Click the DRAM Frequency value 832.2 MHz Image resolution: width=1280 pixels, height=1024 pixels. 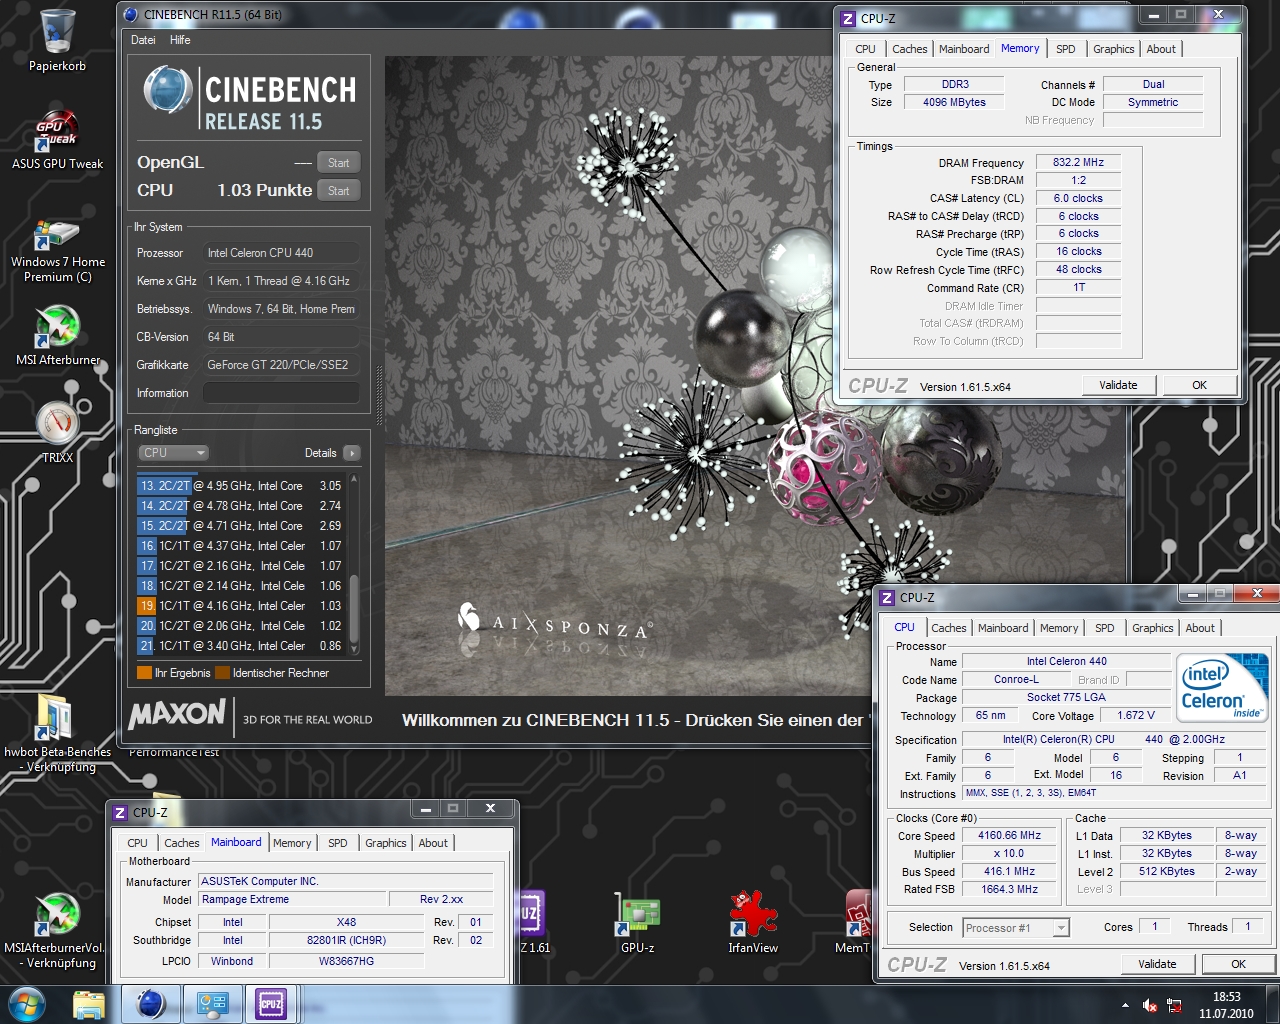(1078, 162)
